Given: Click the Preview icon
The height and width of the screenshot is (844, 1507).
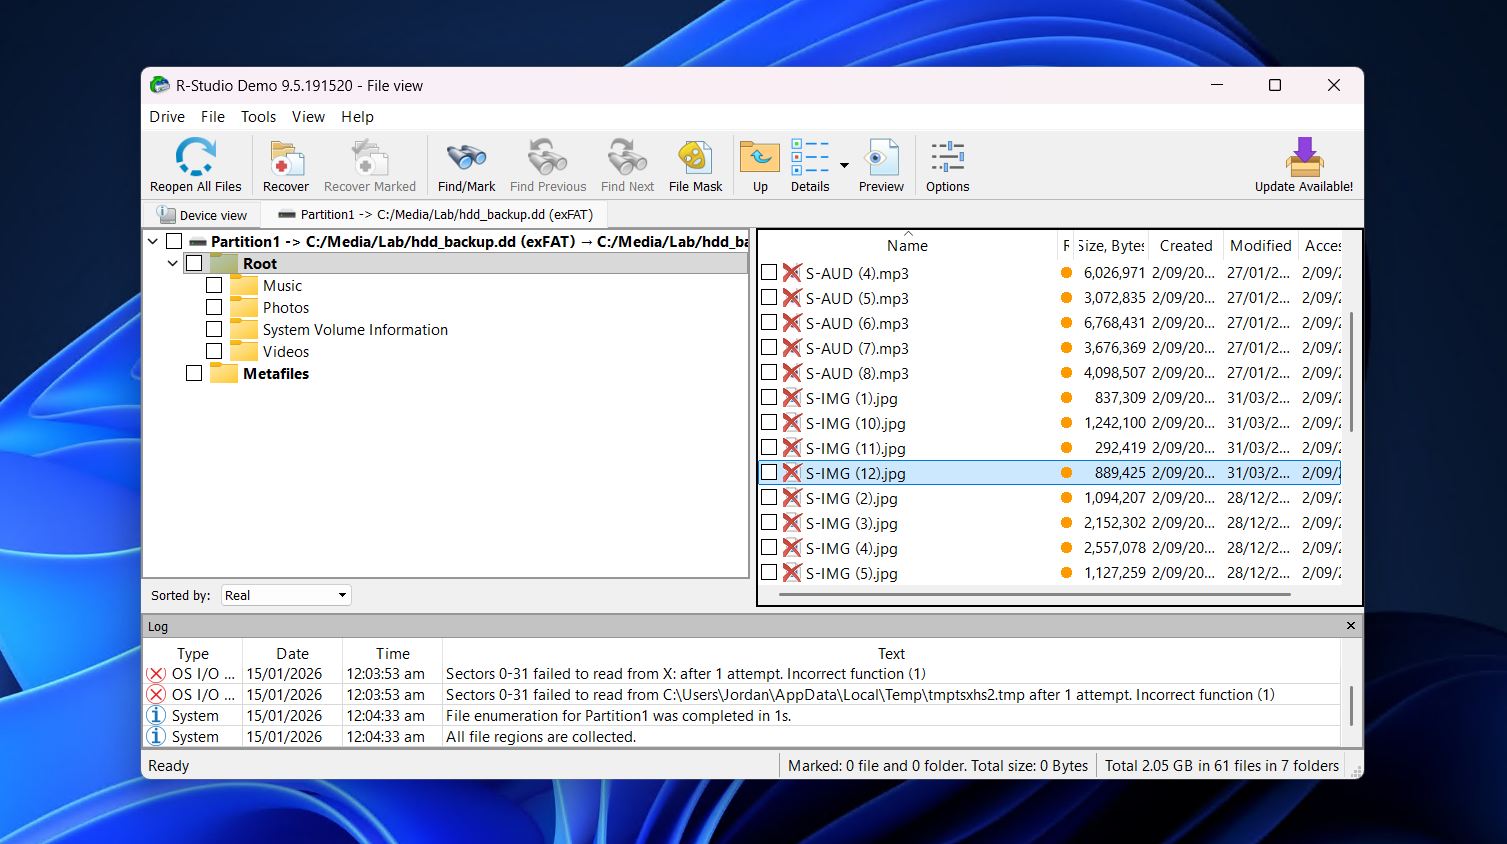Looking at the screenshot, I should (x=879, y=158).
